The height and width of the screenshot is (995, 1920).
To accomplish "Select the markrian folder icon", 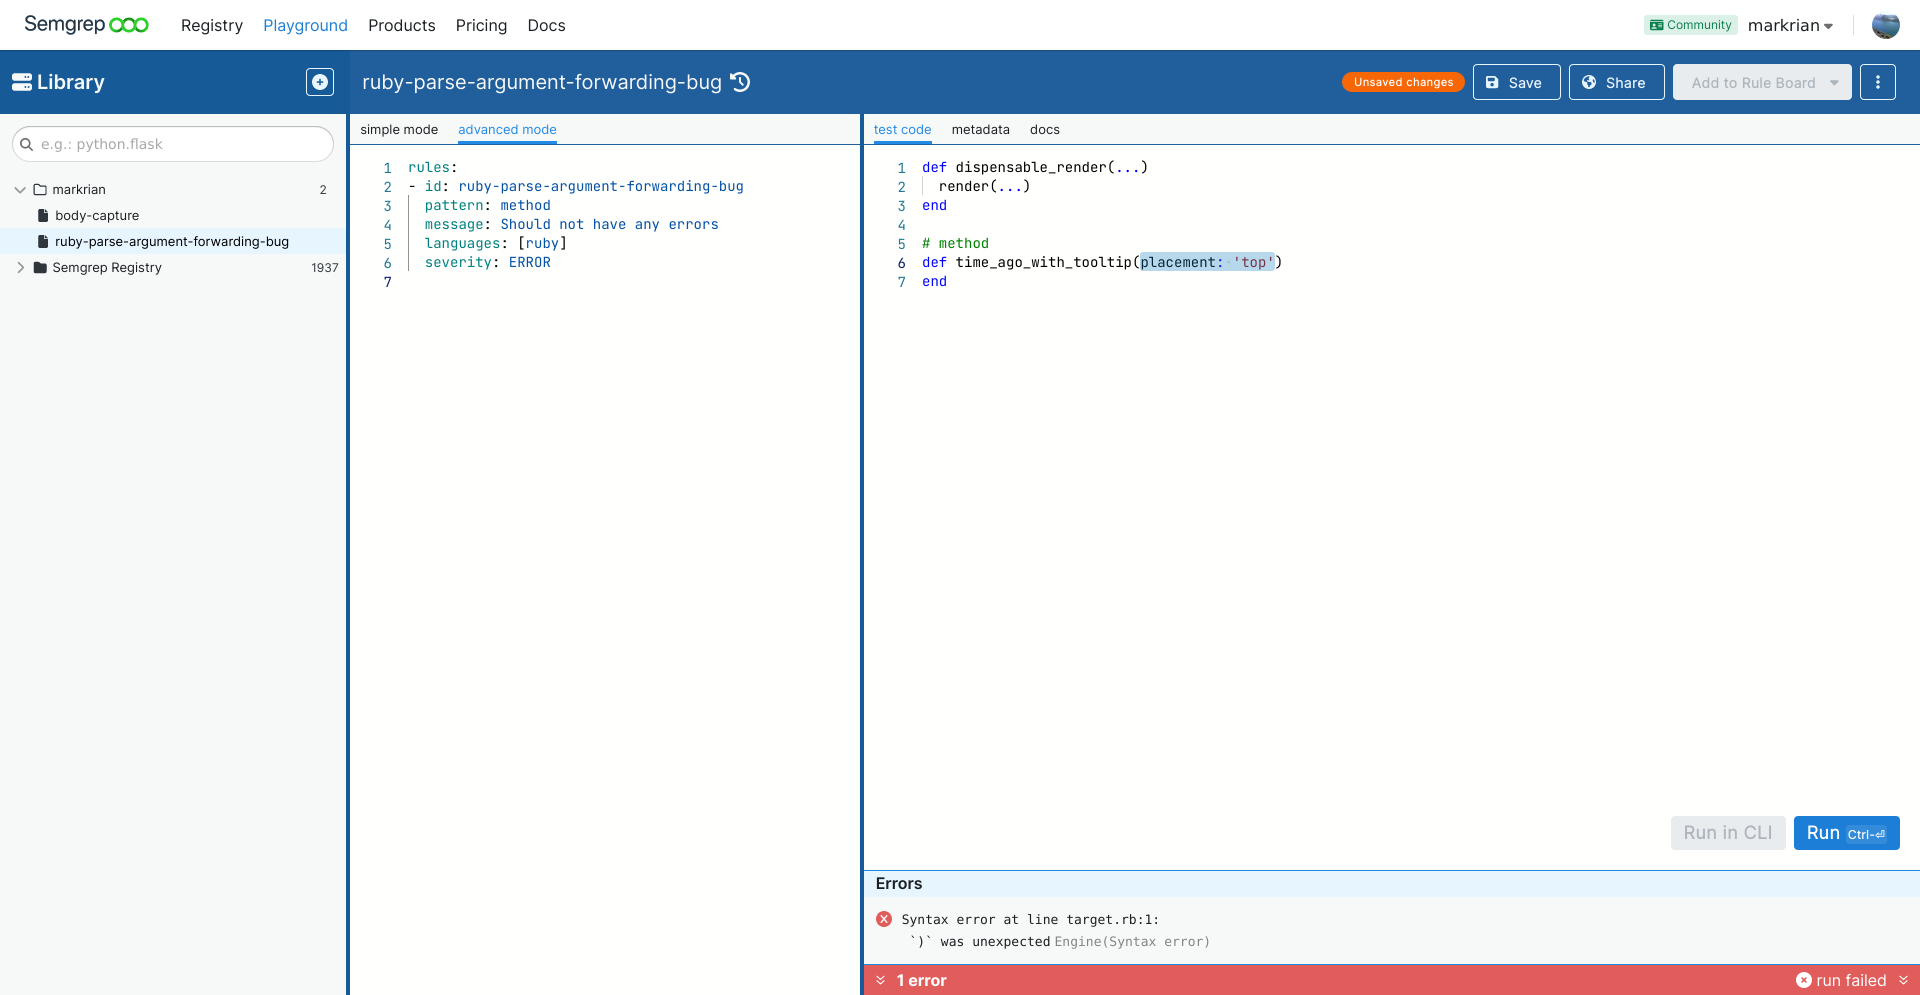I will pyautogui.click(x=41, y=189).
